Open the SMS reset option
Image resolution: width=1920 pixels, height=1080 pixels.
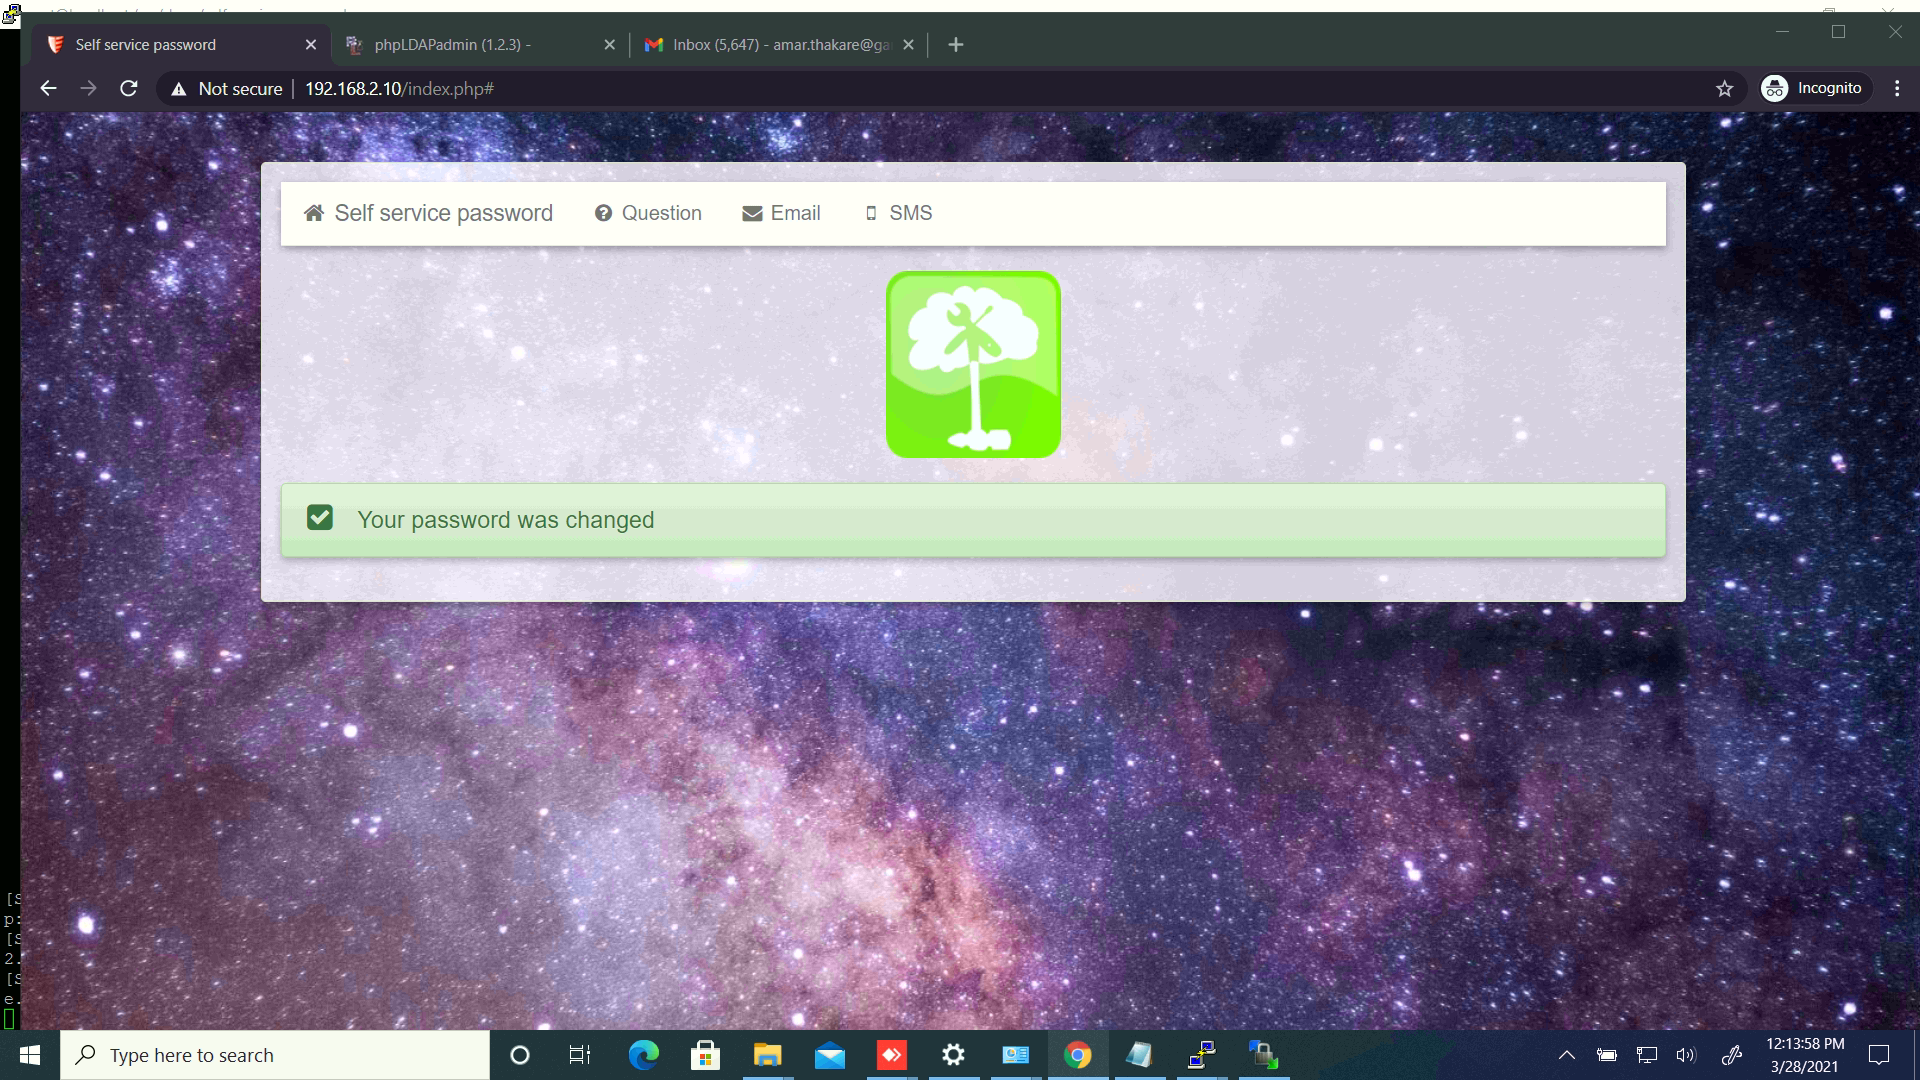pos(898,213)
